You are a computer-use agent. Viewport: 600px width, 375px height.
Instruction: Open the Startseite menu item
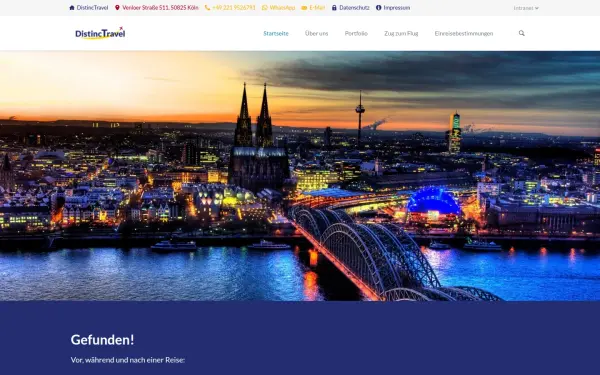[x=276, y=34]
